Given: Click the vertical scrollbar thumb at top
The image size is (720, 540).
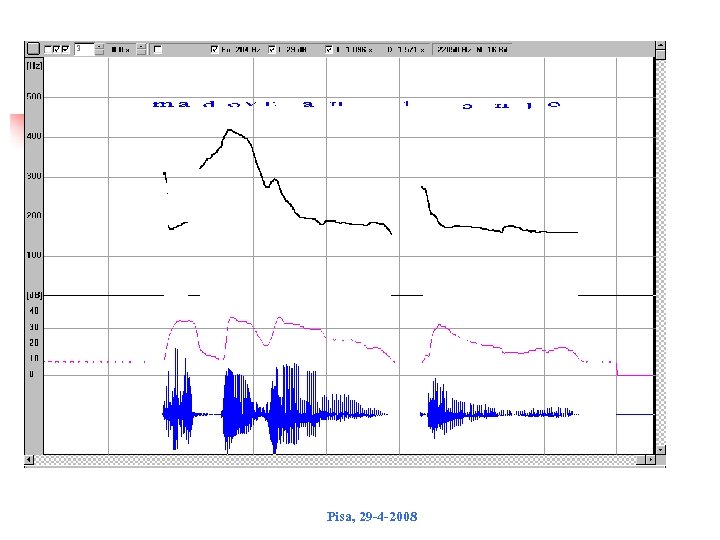Looking at the screenshot, I should click(660, 55).
